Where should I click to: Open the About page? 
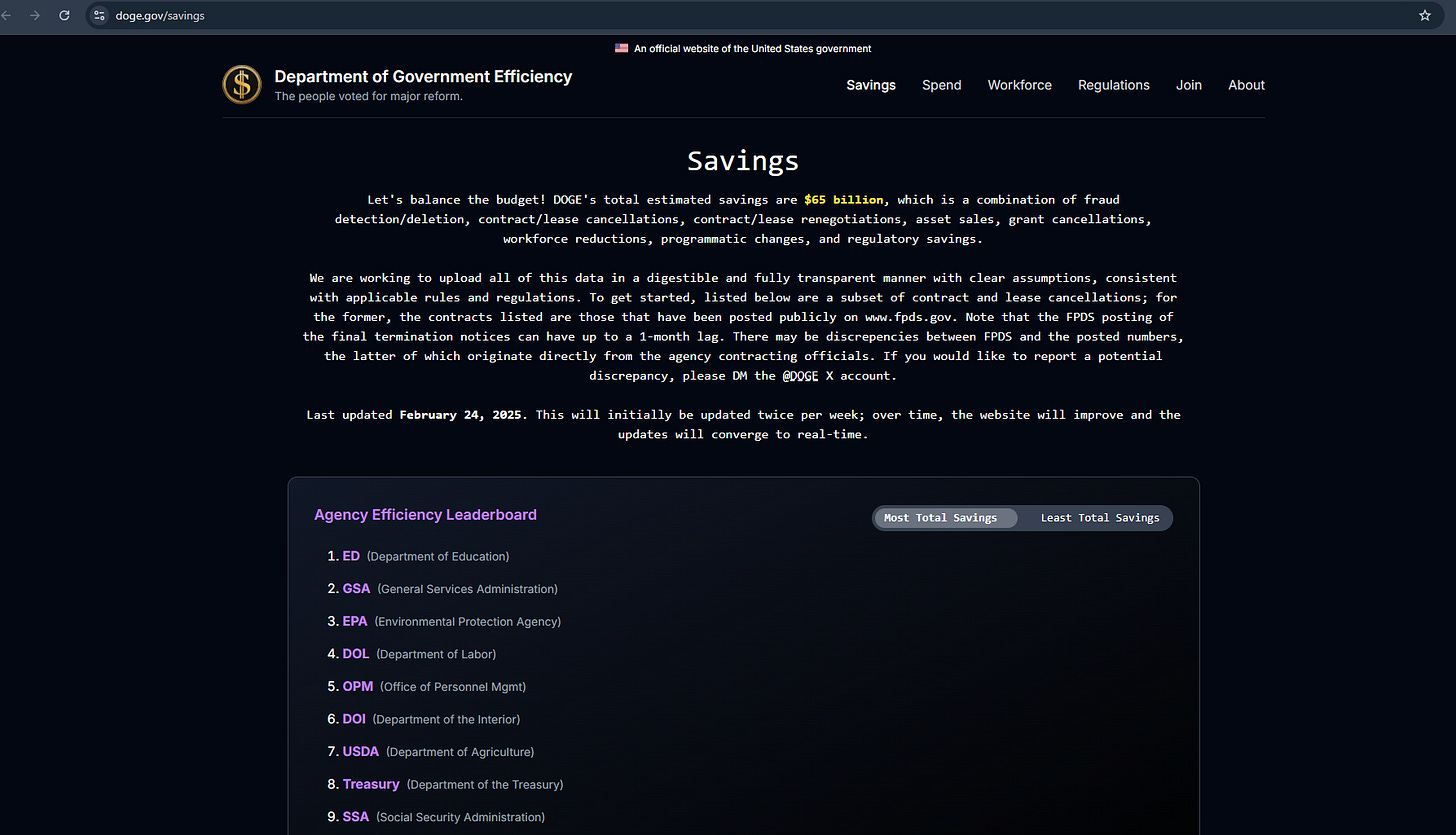click(1247, 85)
